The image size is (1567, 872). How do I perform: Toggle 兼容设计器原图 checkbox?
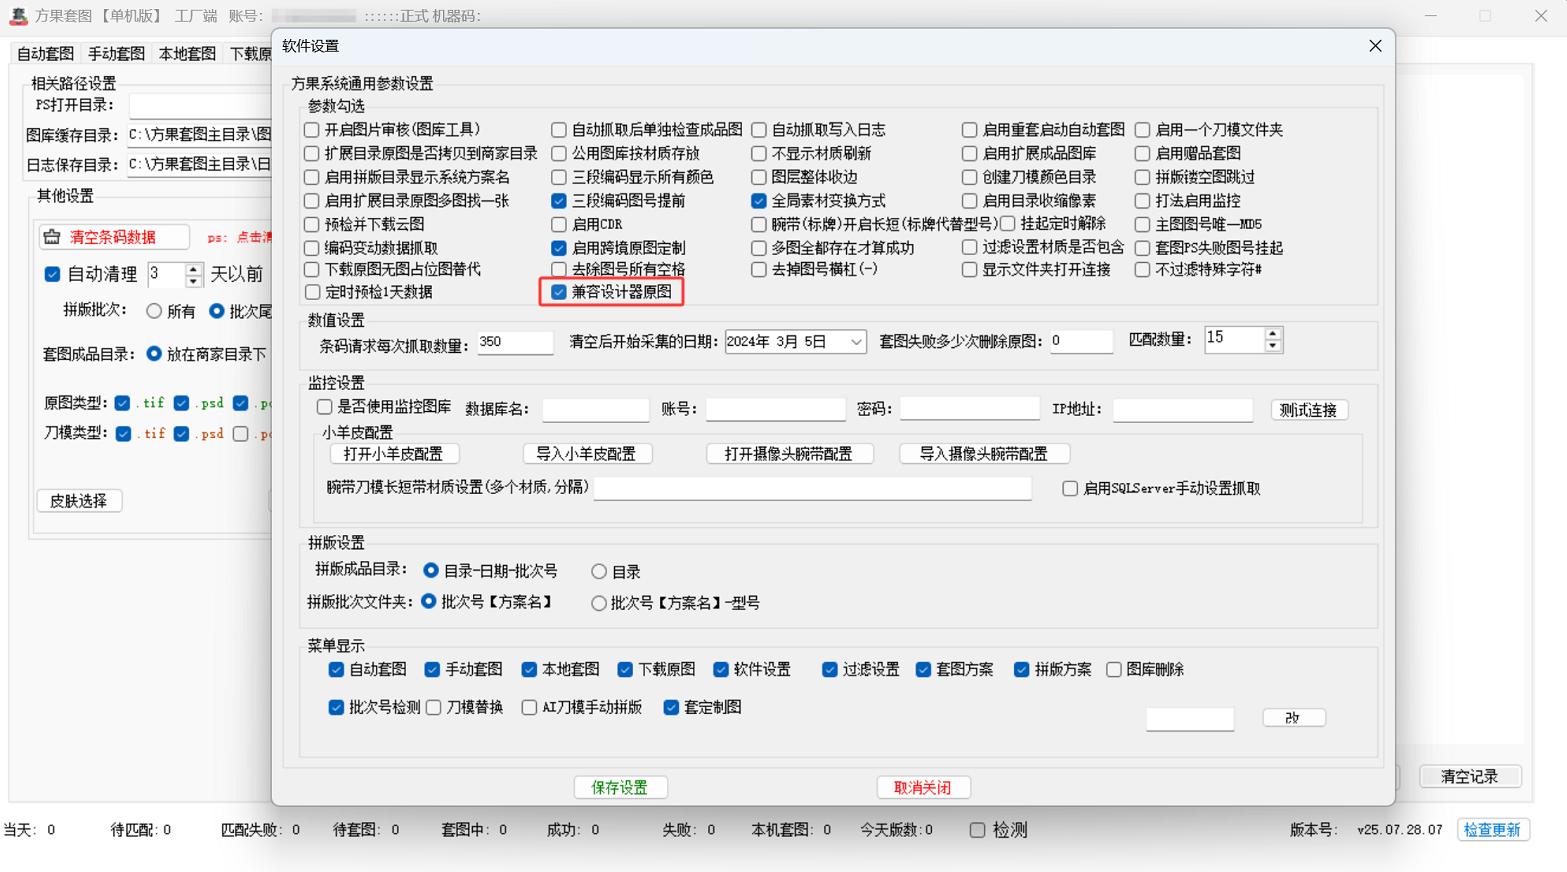[x=559, y=292]
